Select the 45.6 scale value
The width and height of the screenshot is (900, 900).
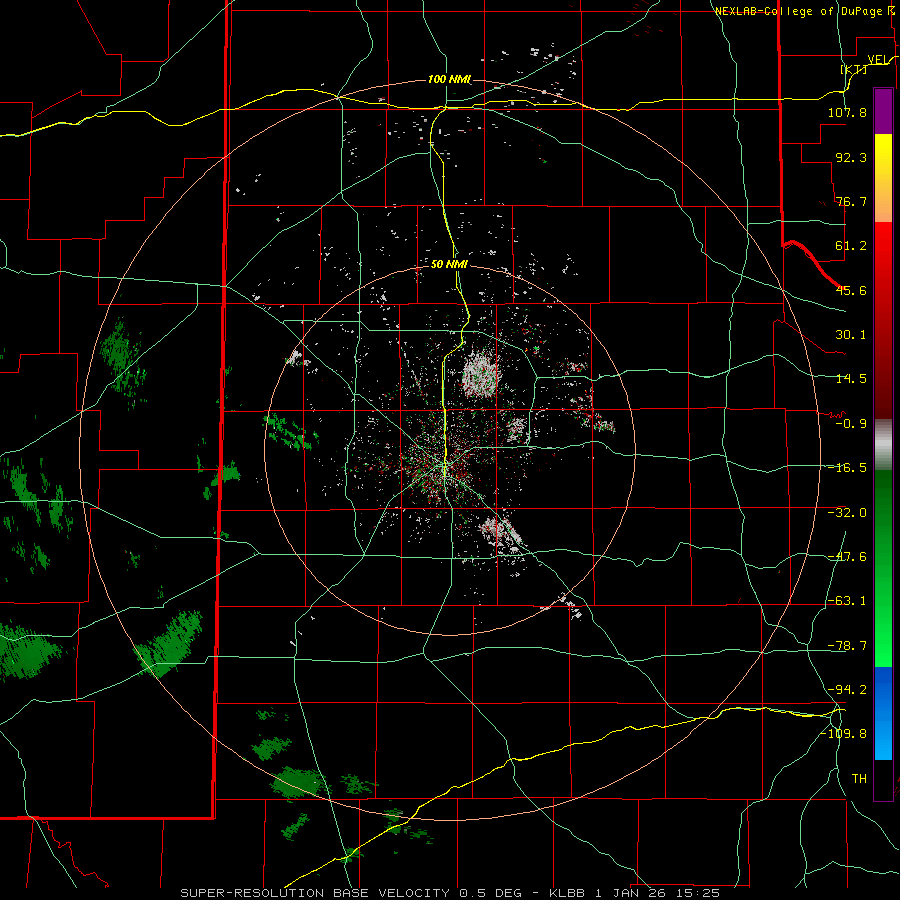pos(851,290)
